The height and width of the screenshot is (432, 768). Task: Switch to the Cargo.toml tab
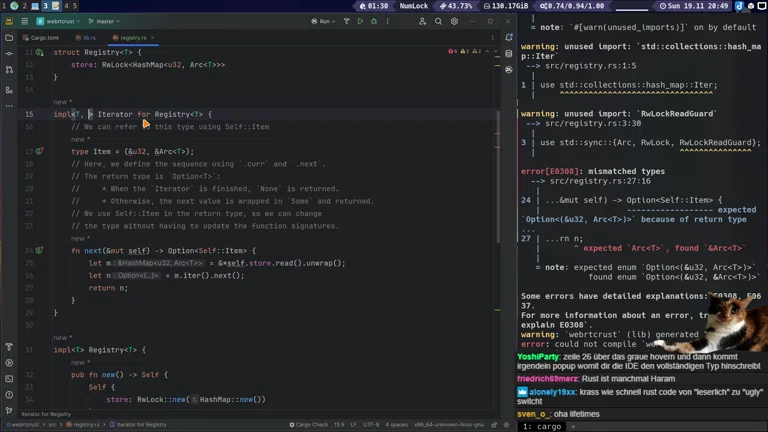pyautogui.click(x=44, y=38)
